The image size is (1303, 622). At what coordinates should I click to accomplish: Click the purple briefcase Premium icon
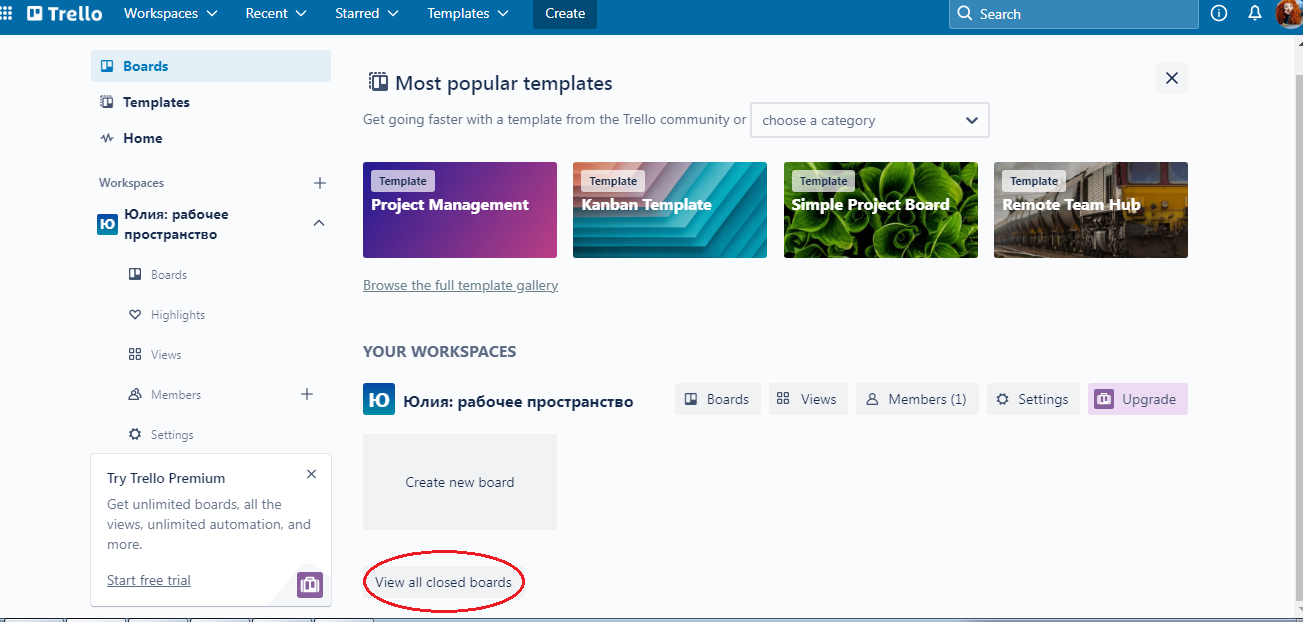[310, 585]
